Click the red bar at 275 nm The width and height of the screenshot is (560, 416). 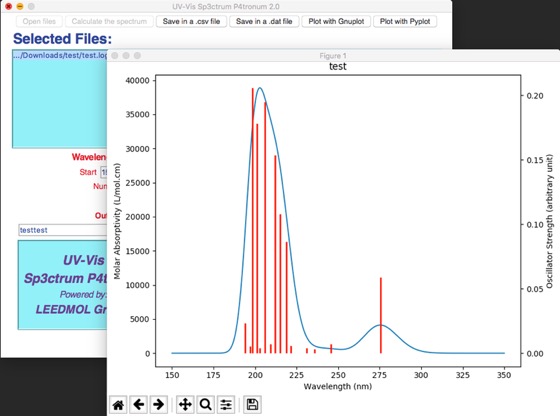click(381, 315)
